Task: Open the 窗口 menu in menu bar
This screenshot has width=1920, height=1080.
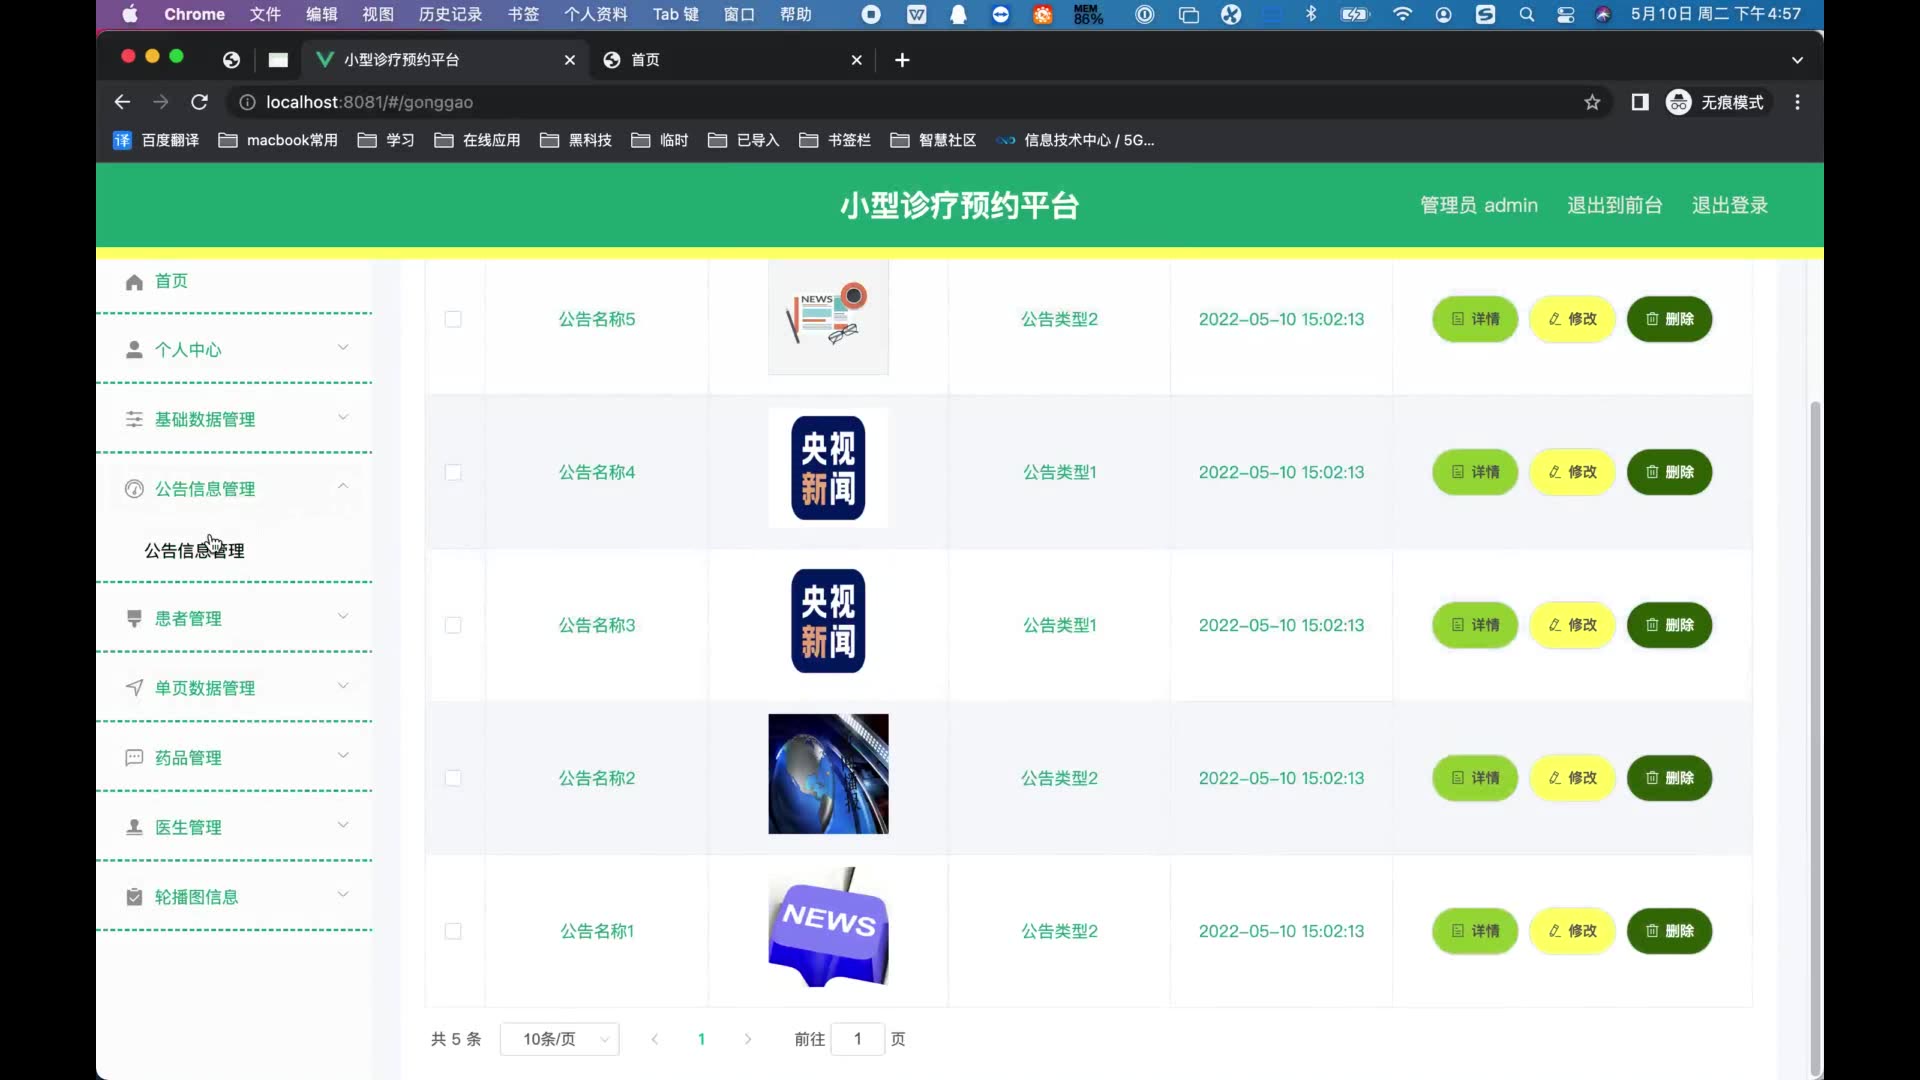Action: tap(739, 14)
